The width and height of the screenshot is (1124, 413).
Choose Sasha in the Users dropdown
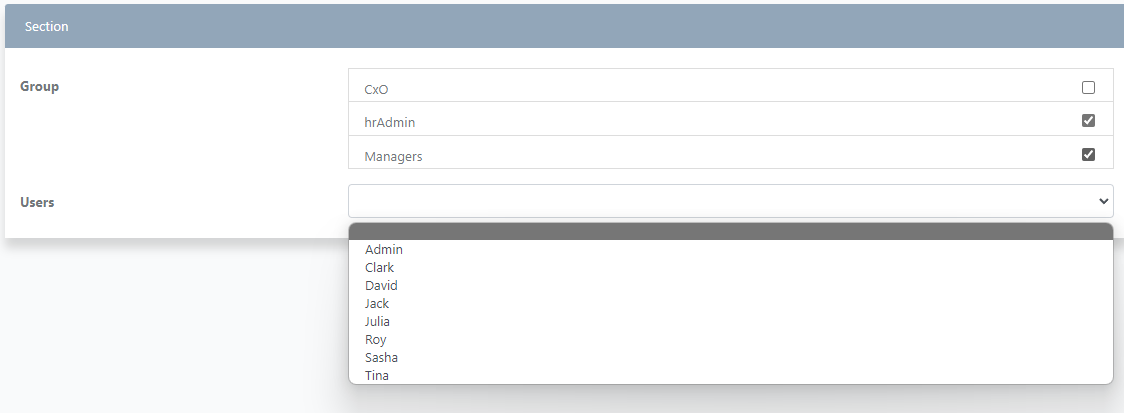coord(382,358)
